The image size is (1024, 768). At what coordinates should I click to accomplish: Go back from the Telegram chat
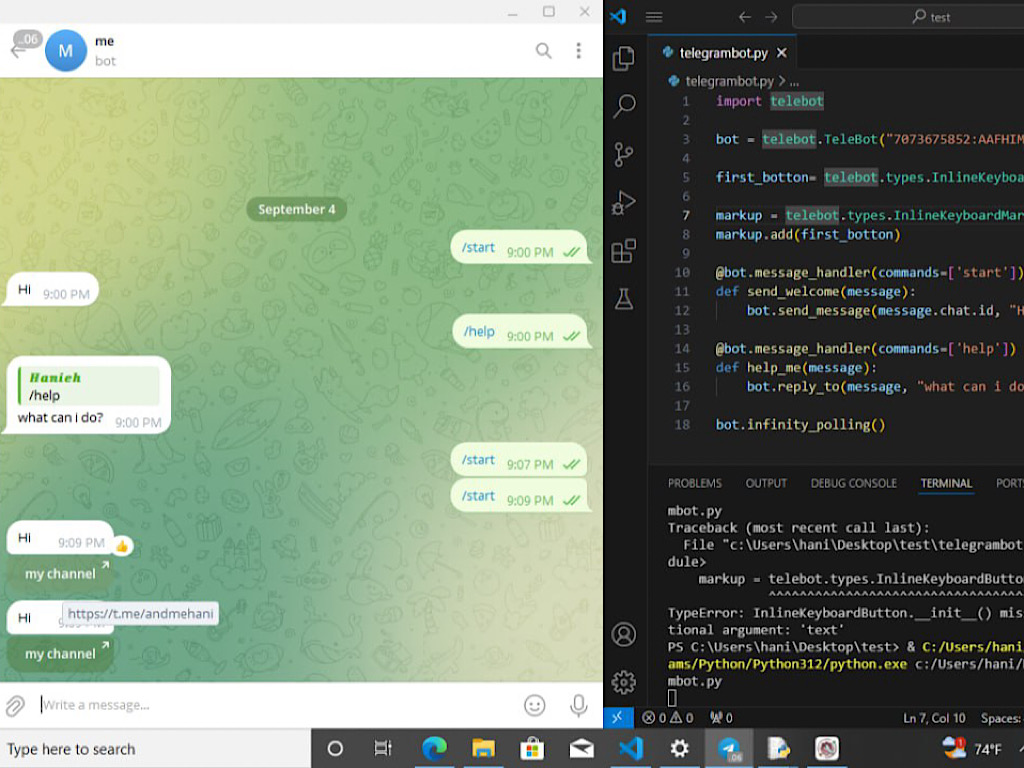[18, 50]
